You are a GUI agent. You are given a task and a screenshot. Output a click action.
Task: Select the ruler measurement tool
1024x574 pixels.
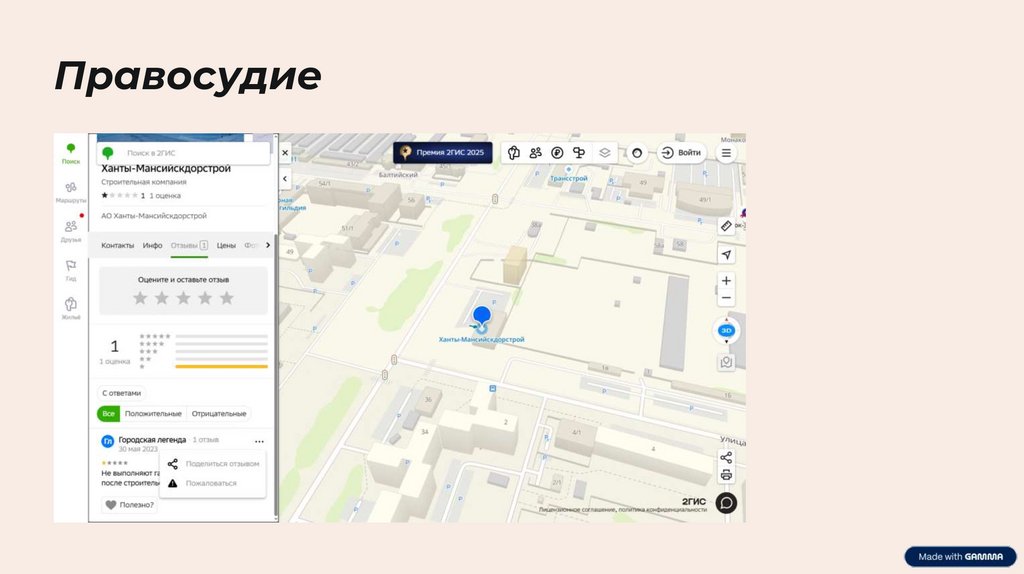[x=726, y=226]
